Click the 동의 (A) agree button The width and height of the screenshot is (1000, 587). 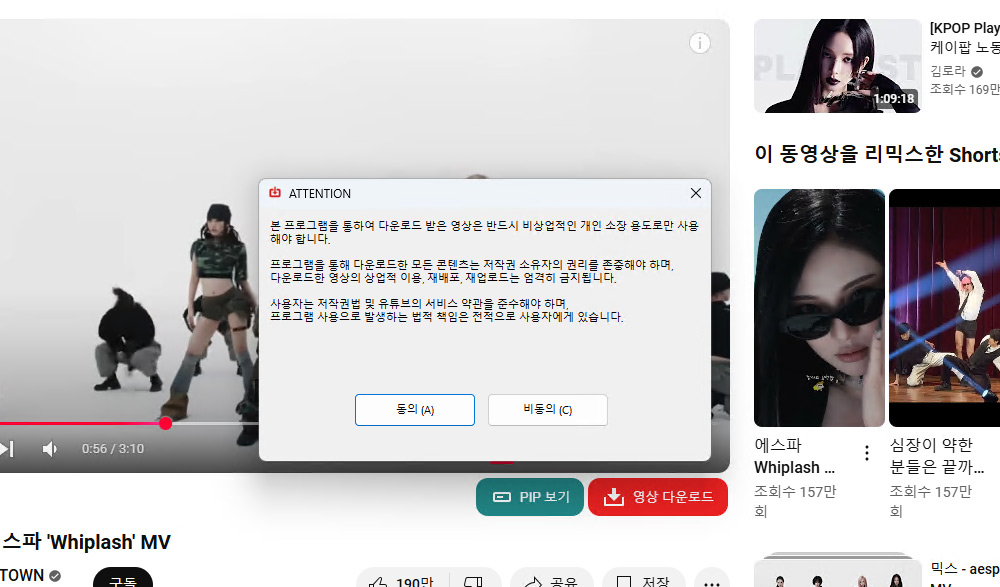tap(415, 410)
